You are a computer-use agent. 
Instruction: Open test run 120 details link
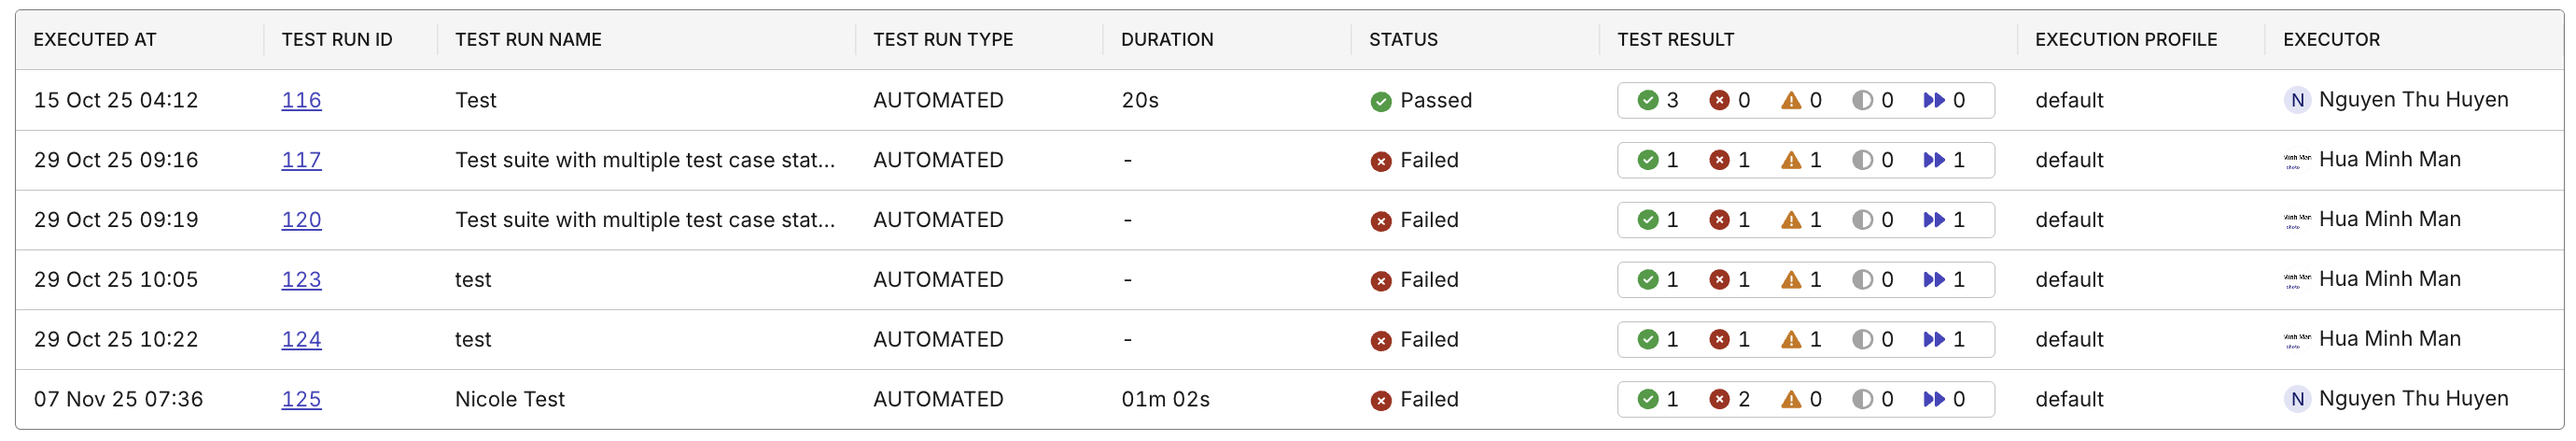(x=301, y=220)
